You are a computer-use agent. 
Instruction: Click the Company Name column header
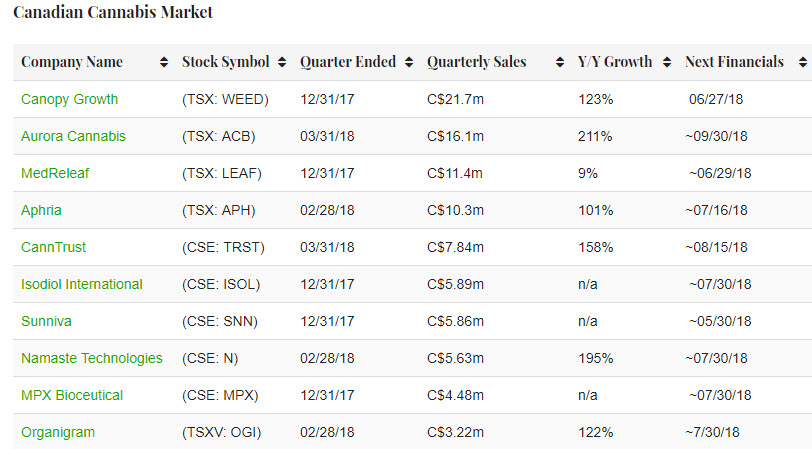(x=72, y=62)
